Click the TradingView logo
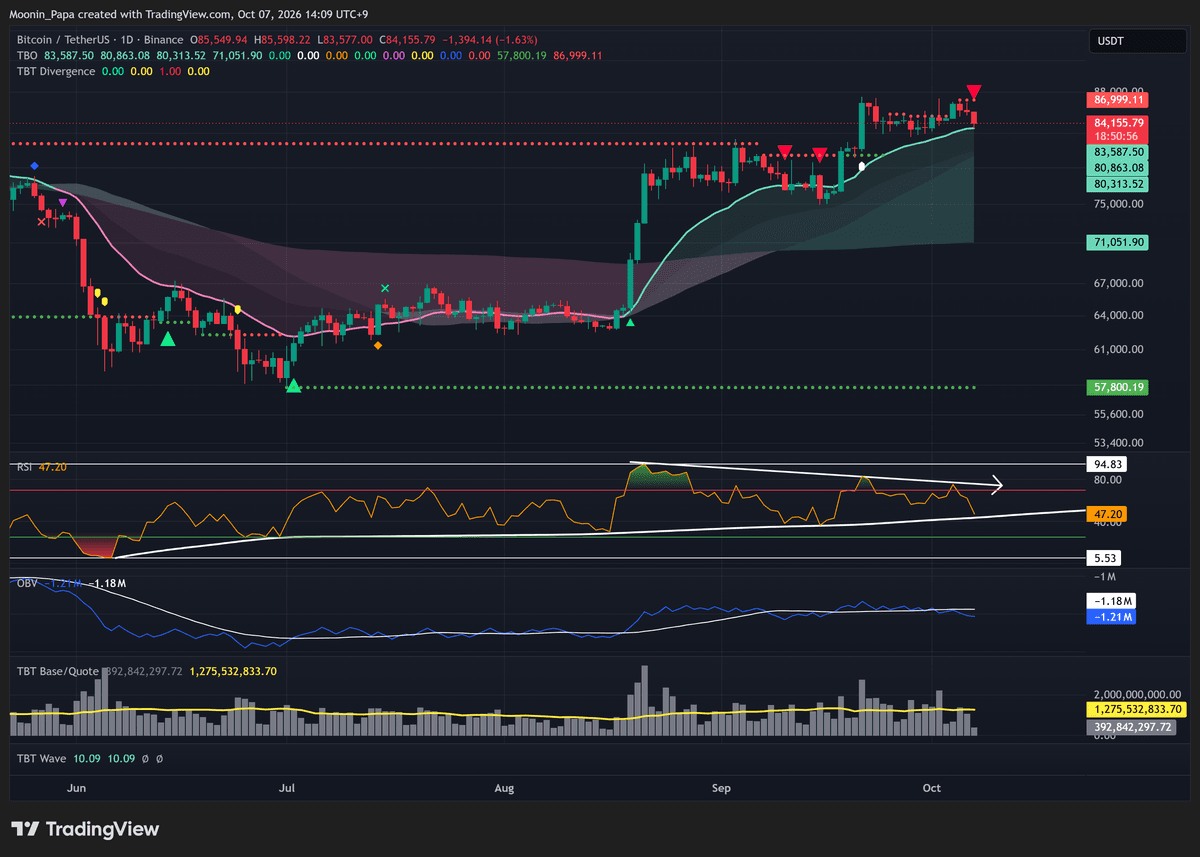 point(85,829)
